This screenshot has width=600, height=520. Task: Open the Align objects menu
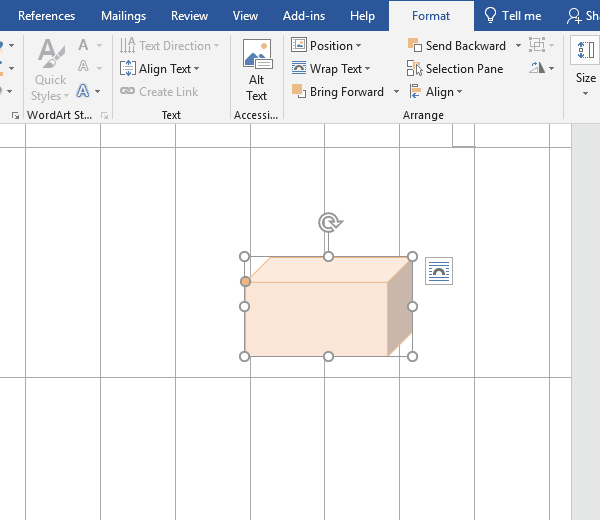436,92
